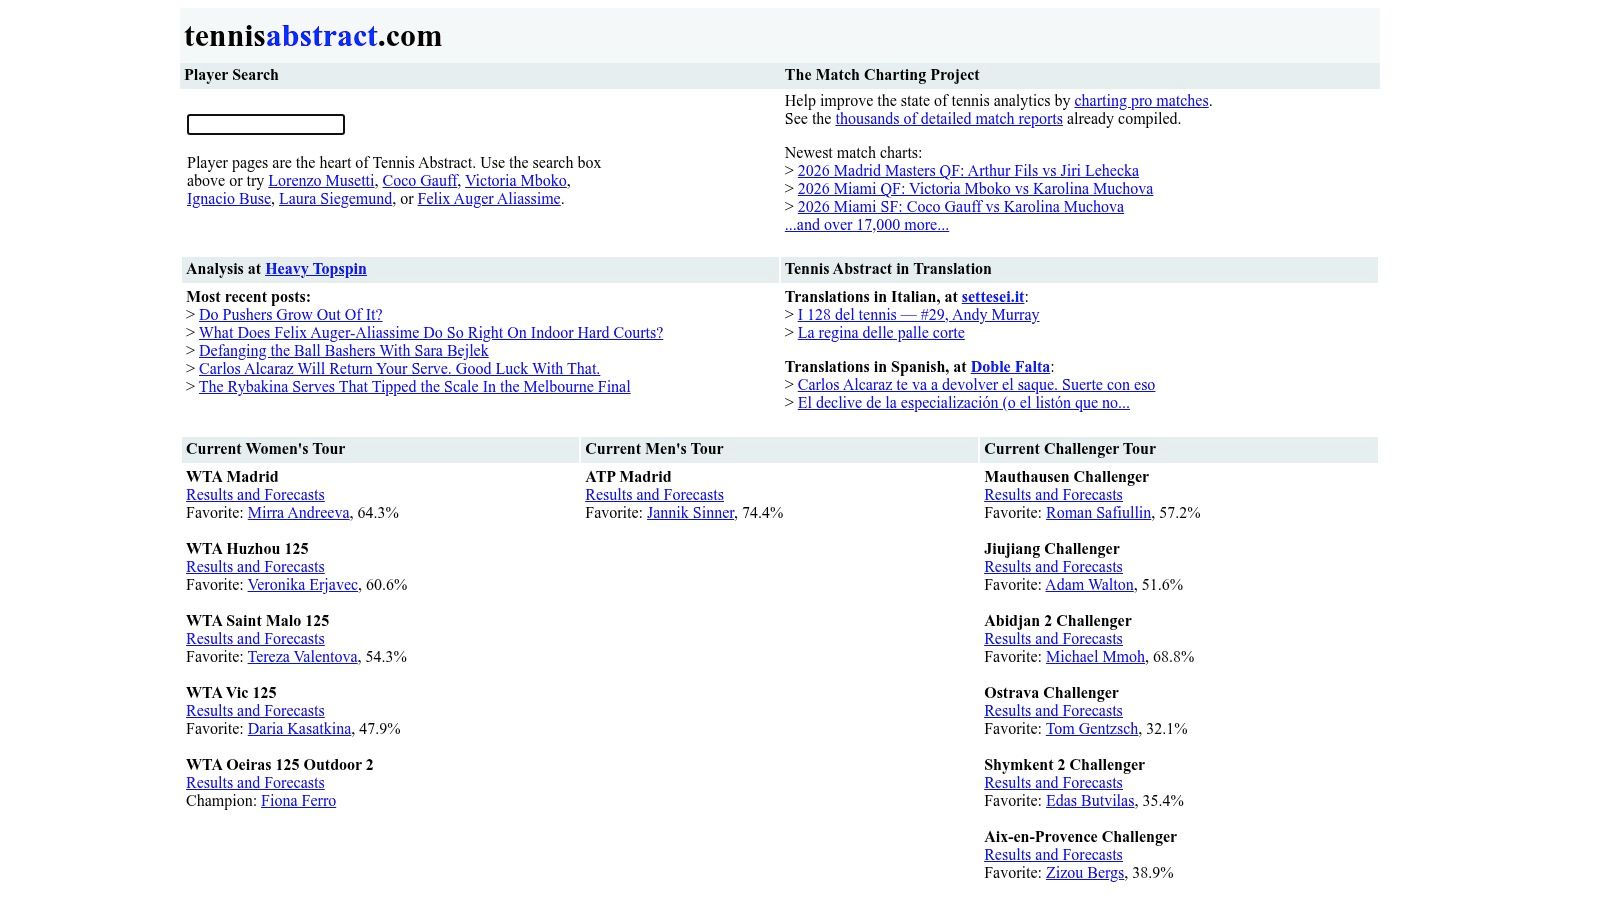Open 'Carlos Alcaraz te va a devolver el saque'
Screen dimensions: 1600x900
click(x=976, y=385)
